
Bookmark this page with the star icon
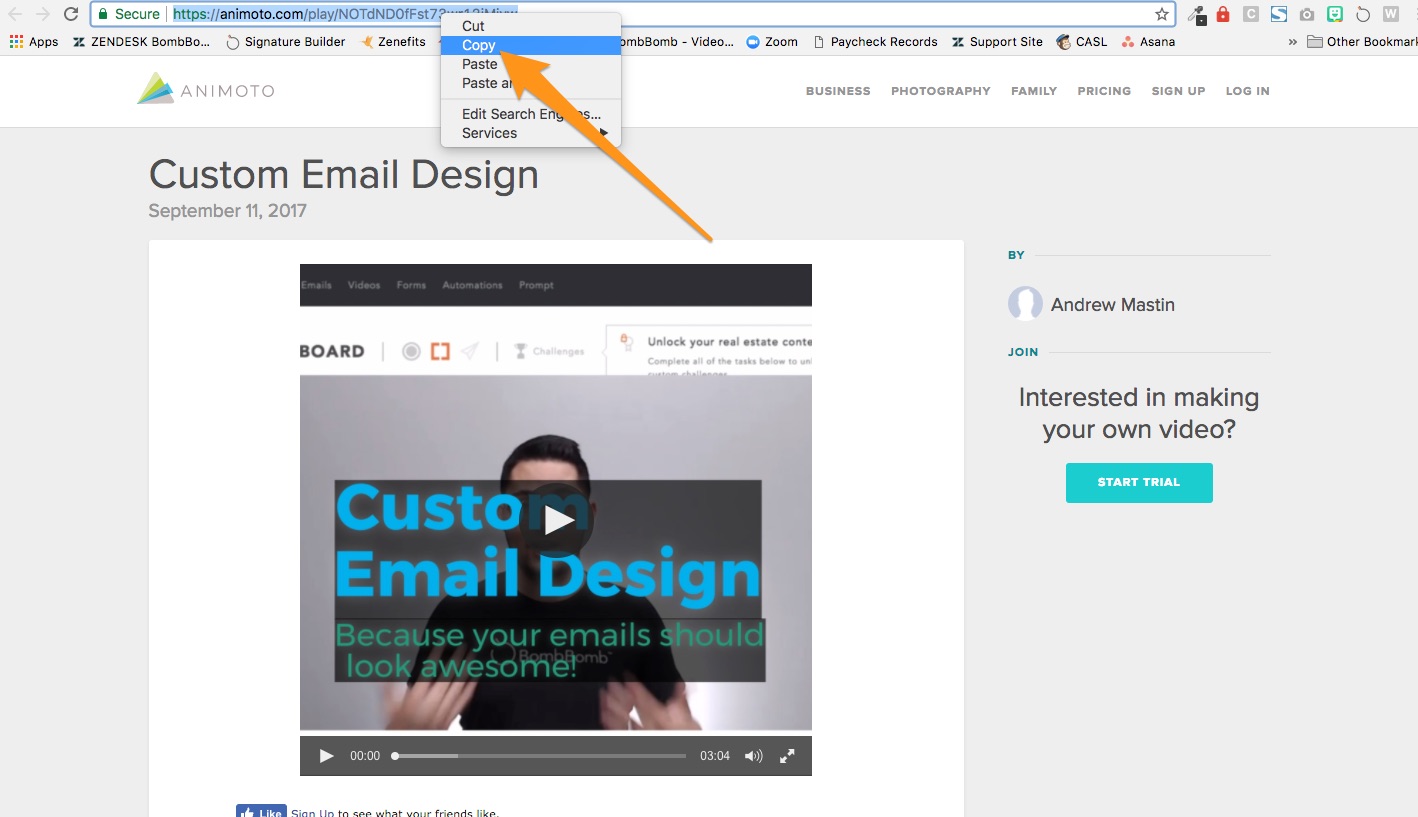(x=1161, y=14)
